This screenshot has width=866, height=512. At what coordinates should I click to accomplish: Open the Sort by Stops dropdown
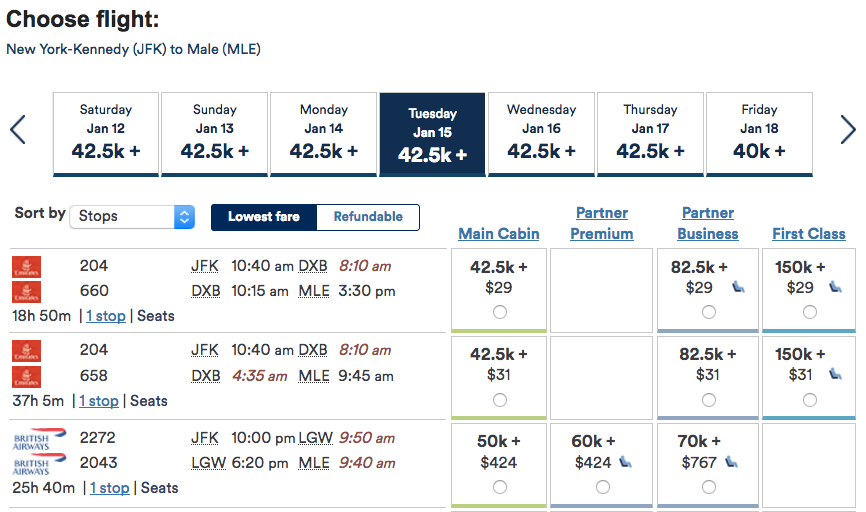click(x=133, y=216)
